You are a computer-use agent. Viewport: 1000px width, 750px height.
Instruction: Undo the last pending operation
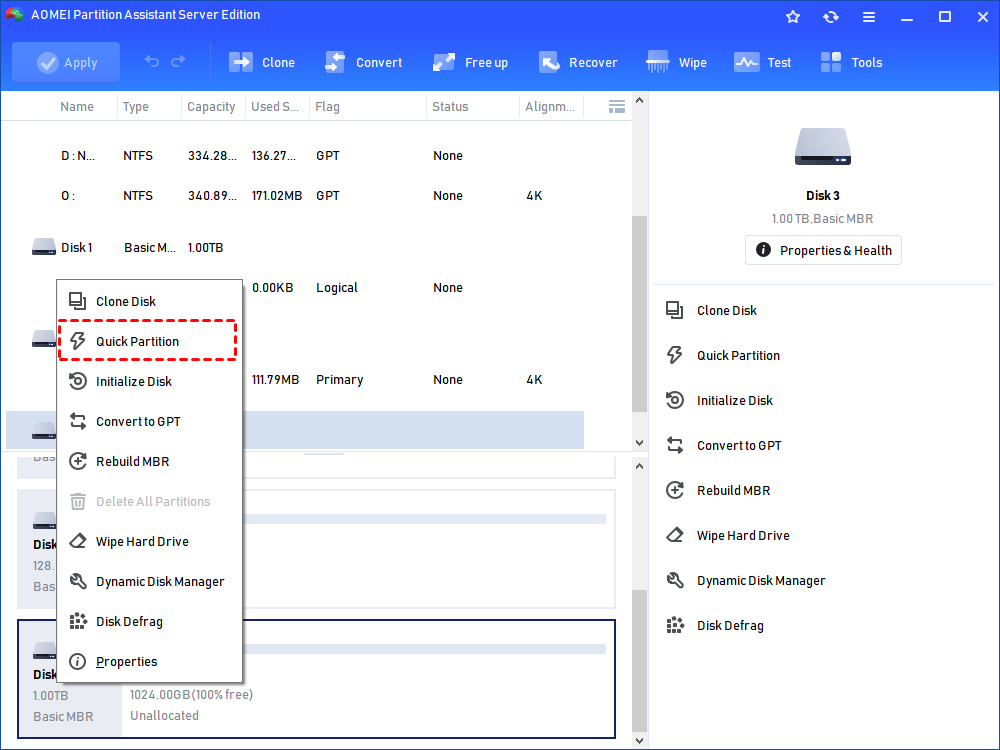(x=152, y=61)
